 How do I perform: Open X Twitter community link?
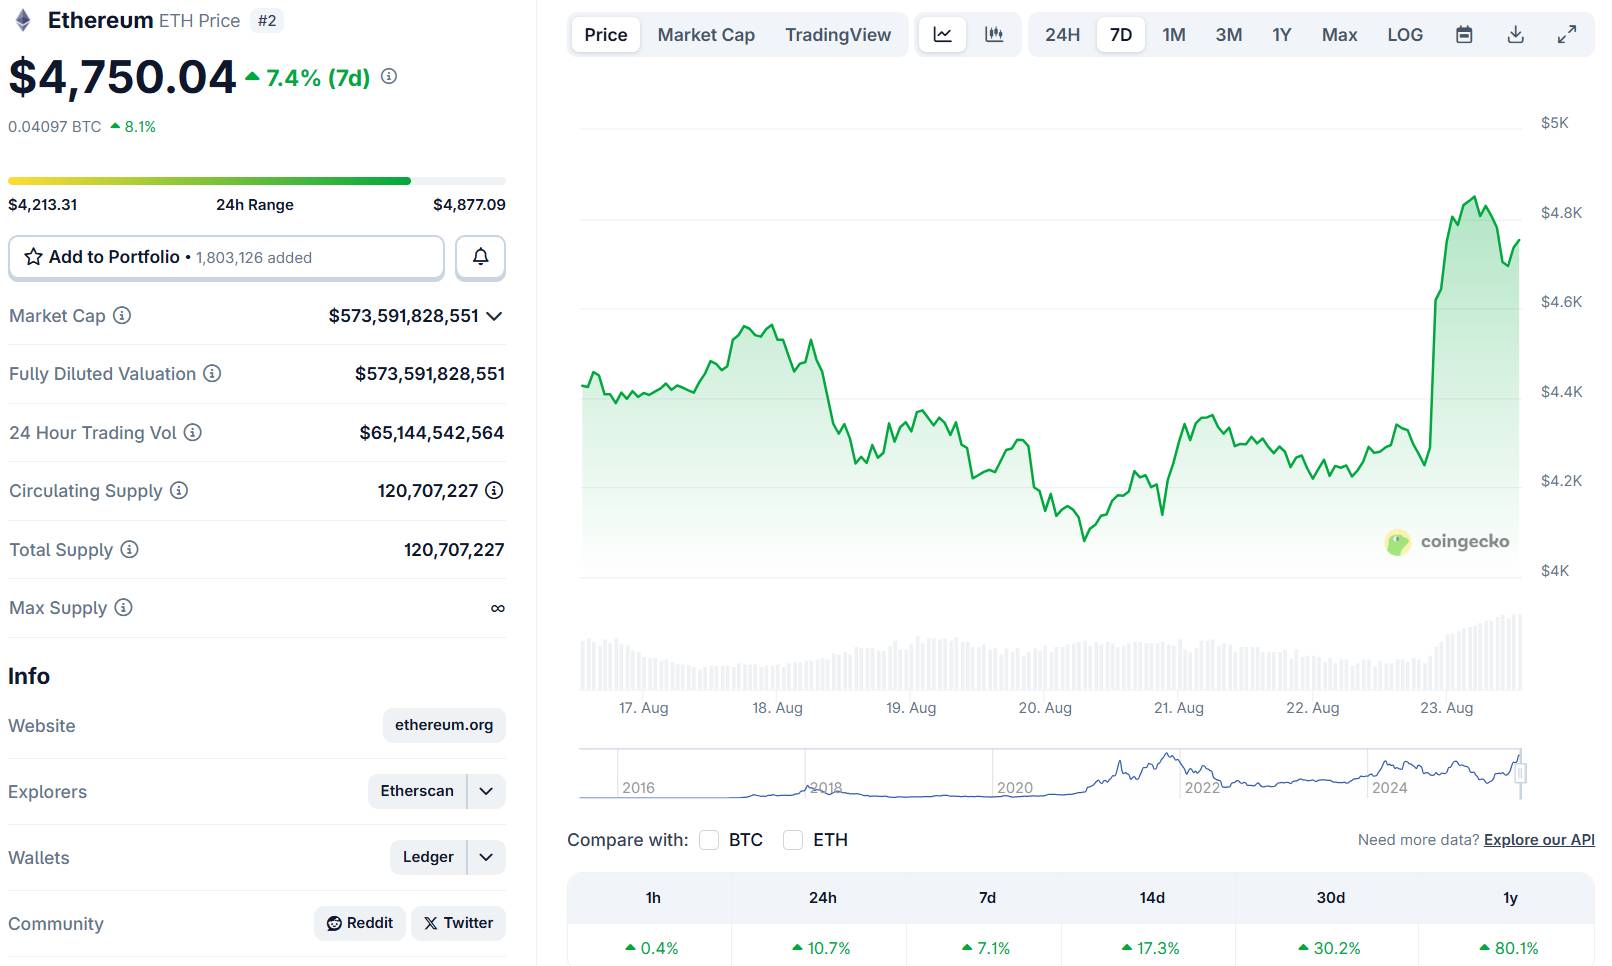click(458, 923)
